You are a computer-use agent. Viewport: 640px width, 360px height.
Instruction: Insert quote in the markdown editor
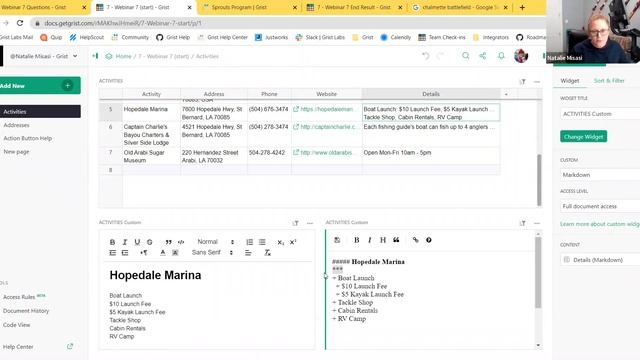pos(396,240)
